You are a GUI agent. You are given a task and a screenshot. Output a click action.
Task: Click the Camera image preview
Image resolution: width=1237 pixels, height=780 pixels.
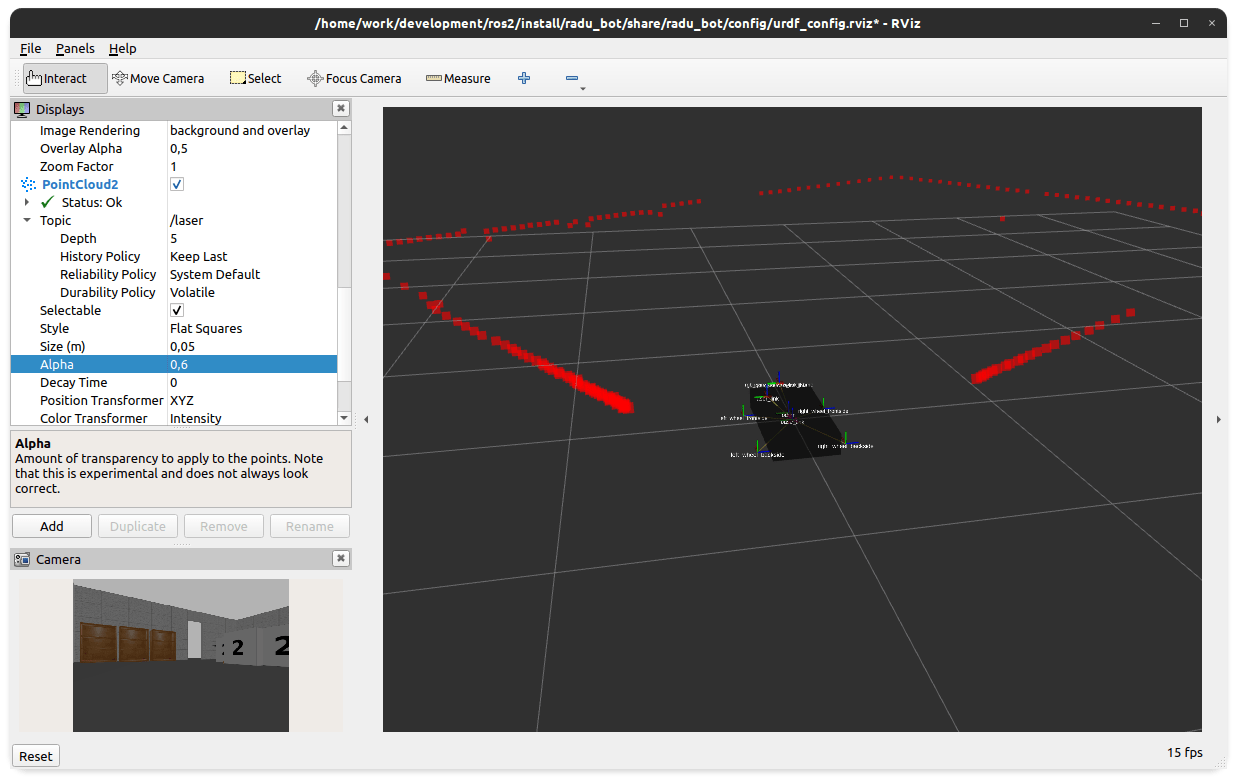pyautogui.click(x=181, y=655)
